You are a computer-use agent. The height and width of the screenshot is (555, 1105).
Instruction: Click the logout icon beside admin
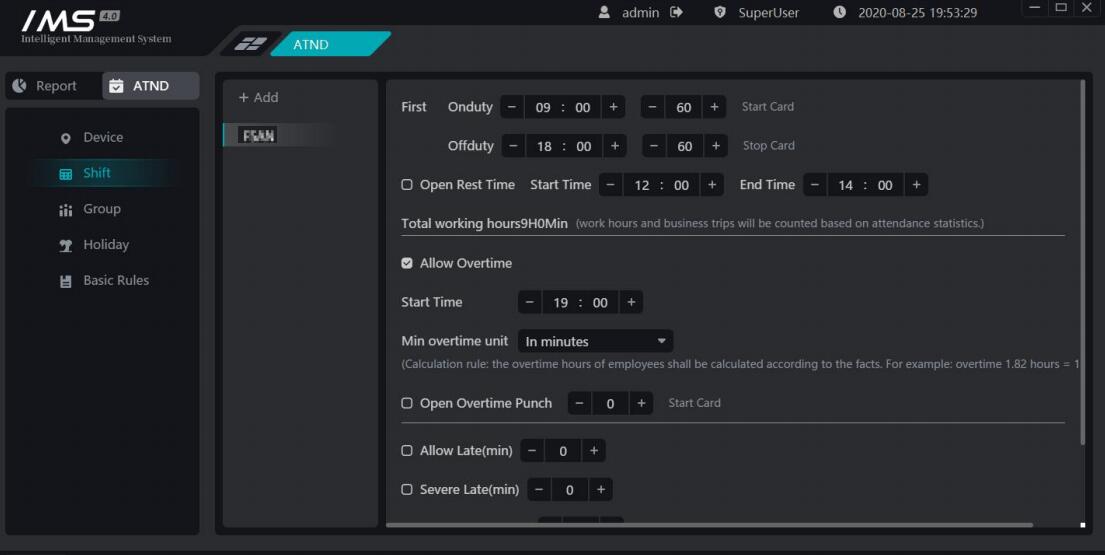677,12
